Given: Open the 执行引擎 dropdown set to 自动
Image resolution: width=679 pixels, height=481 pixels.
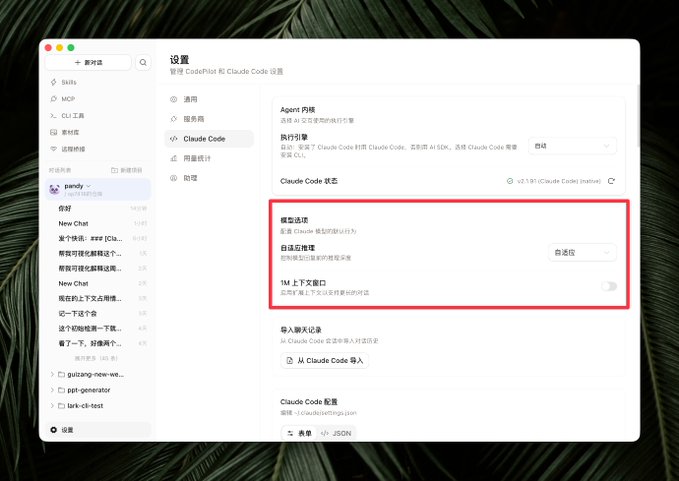Looking at the screenshot, I should (x=572, y=146).
